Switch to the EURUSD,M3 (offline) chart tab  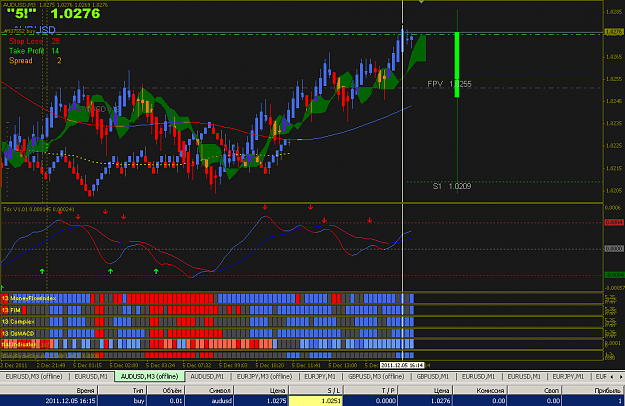click(34, 376)
